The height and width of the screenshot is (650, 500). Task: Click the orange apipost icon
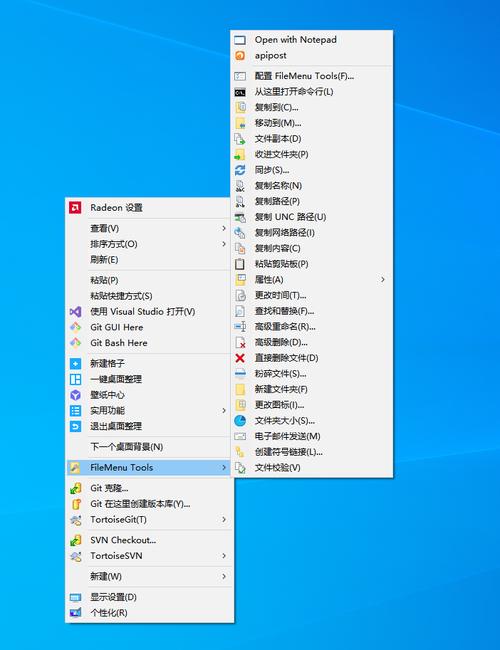pyautogui.click(x=240, y=56)
